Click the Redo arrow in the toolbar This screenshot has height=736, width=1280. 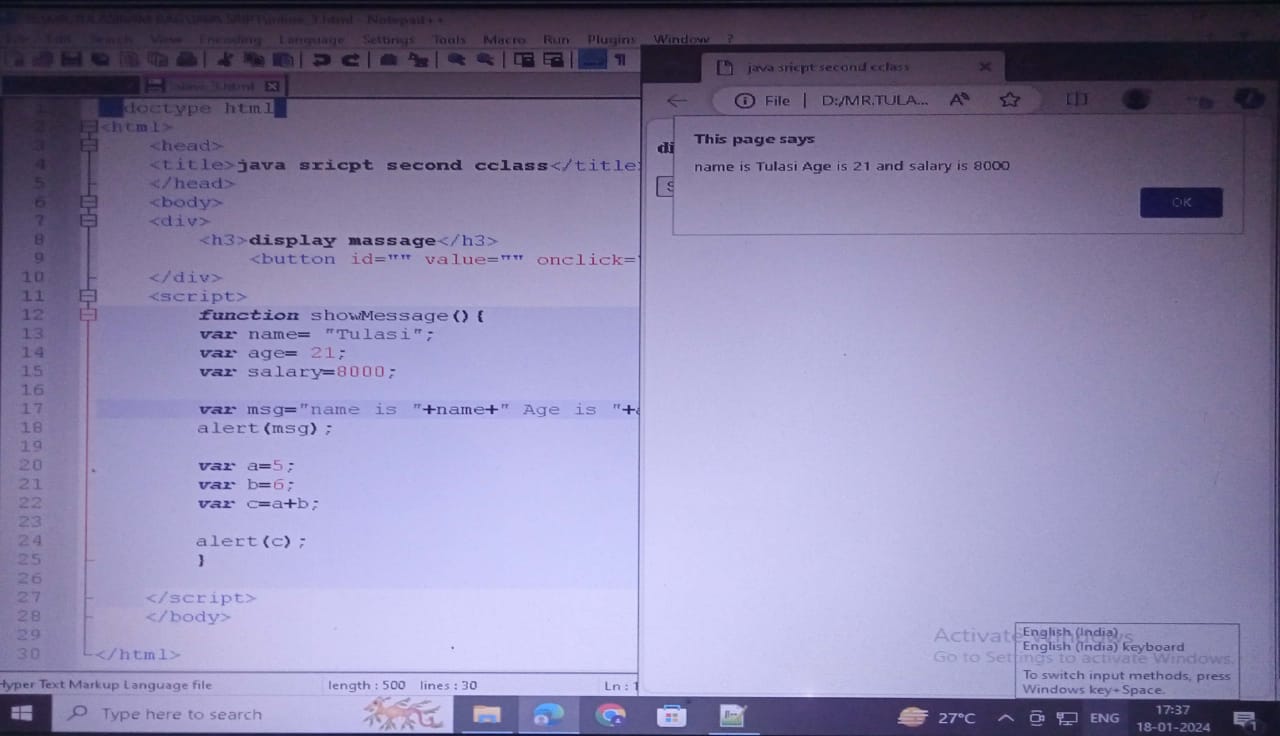pos(349,60)
